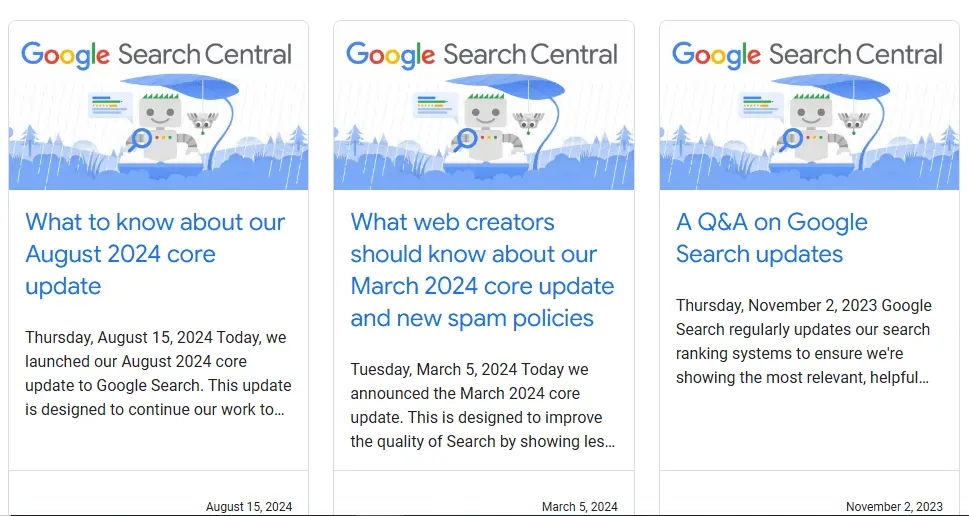Click the excerpt starting "Thursday, November 2, 2023 Google"
969x516 pixels.
tap(804, 341)
